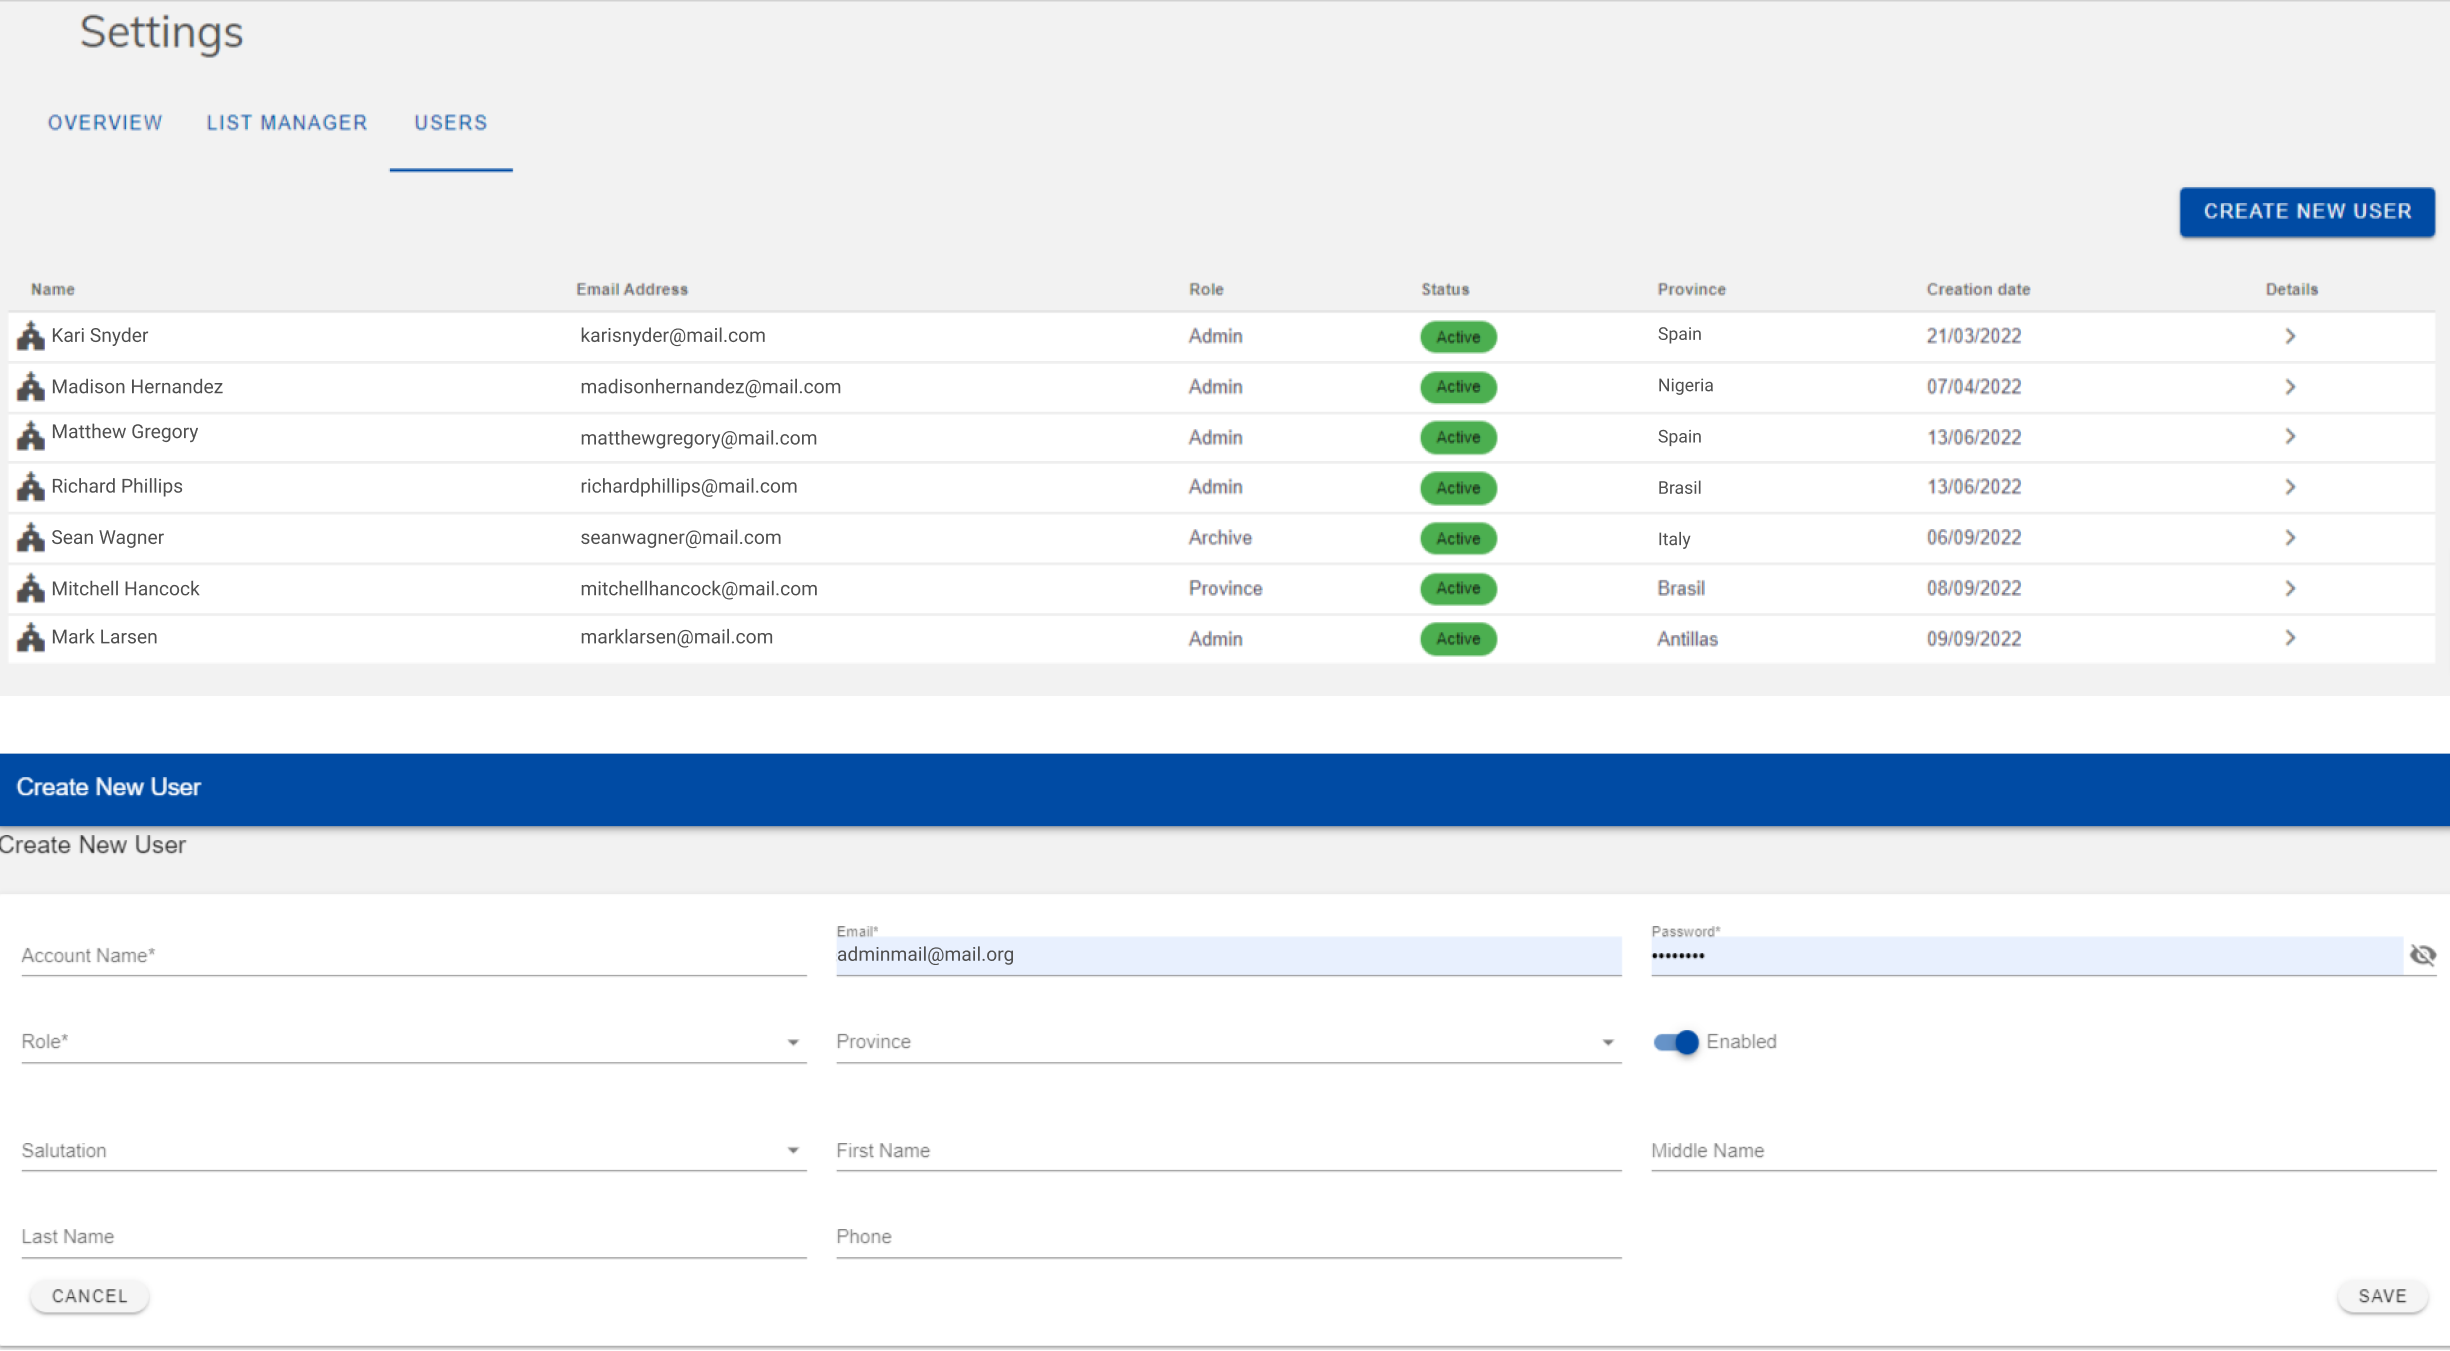Image resolution: width=2450 pixels, height=1351 pixels.
Task: Click the Active status badge for Kari Snyder
Action: [1458, 337]
